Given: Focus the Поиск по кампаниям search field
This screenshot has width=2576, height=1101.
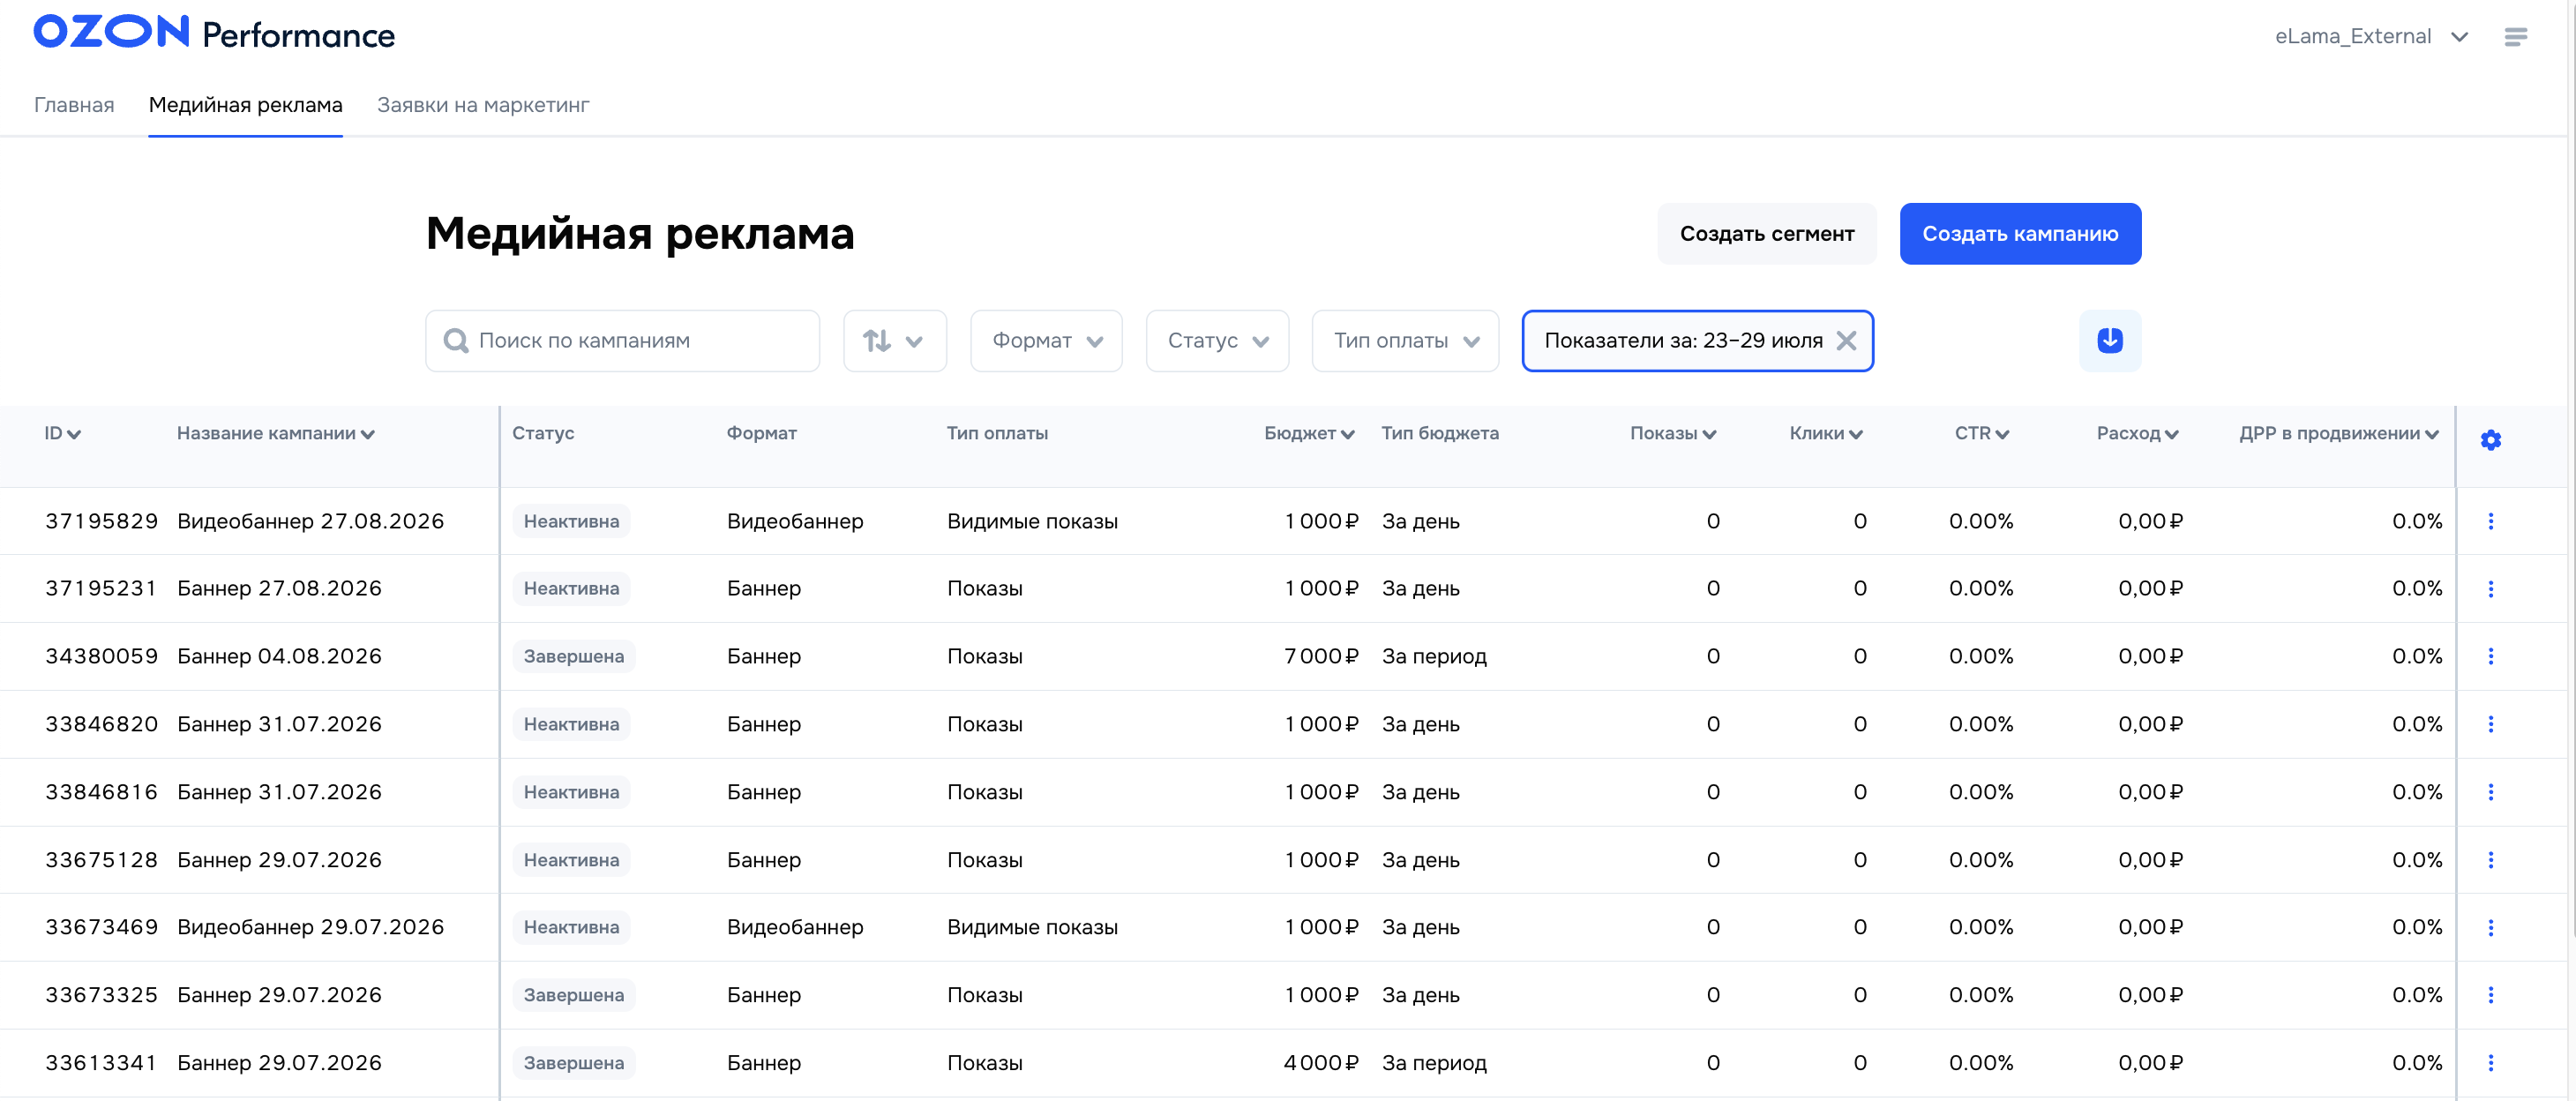Looking at the screenshot, I should click(622, 341).
